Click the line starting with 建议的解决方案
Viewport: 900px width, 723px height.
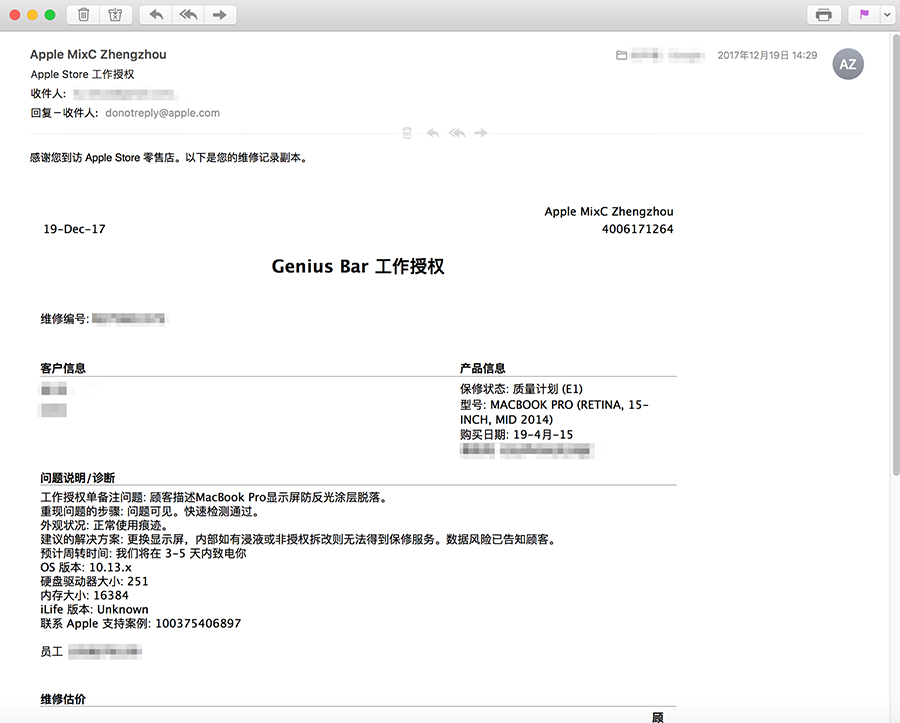coord(299,539)
